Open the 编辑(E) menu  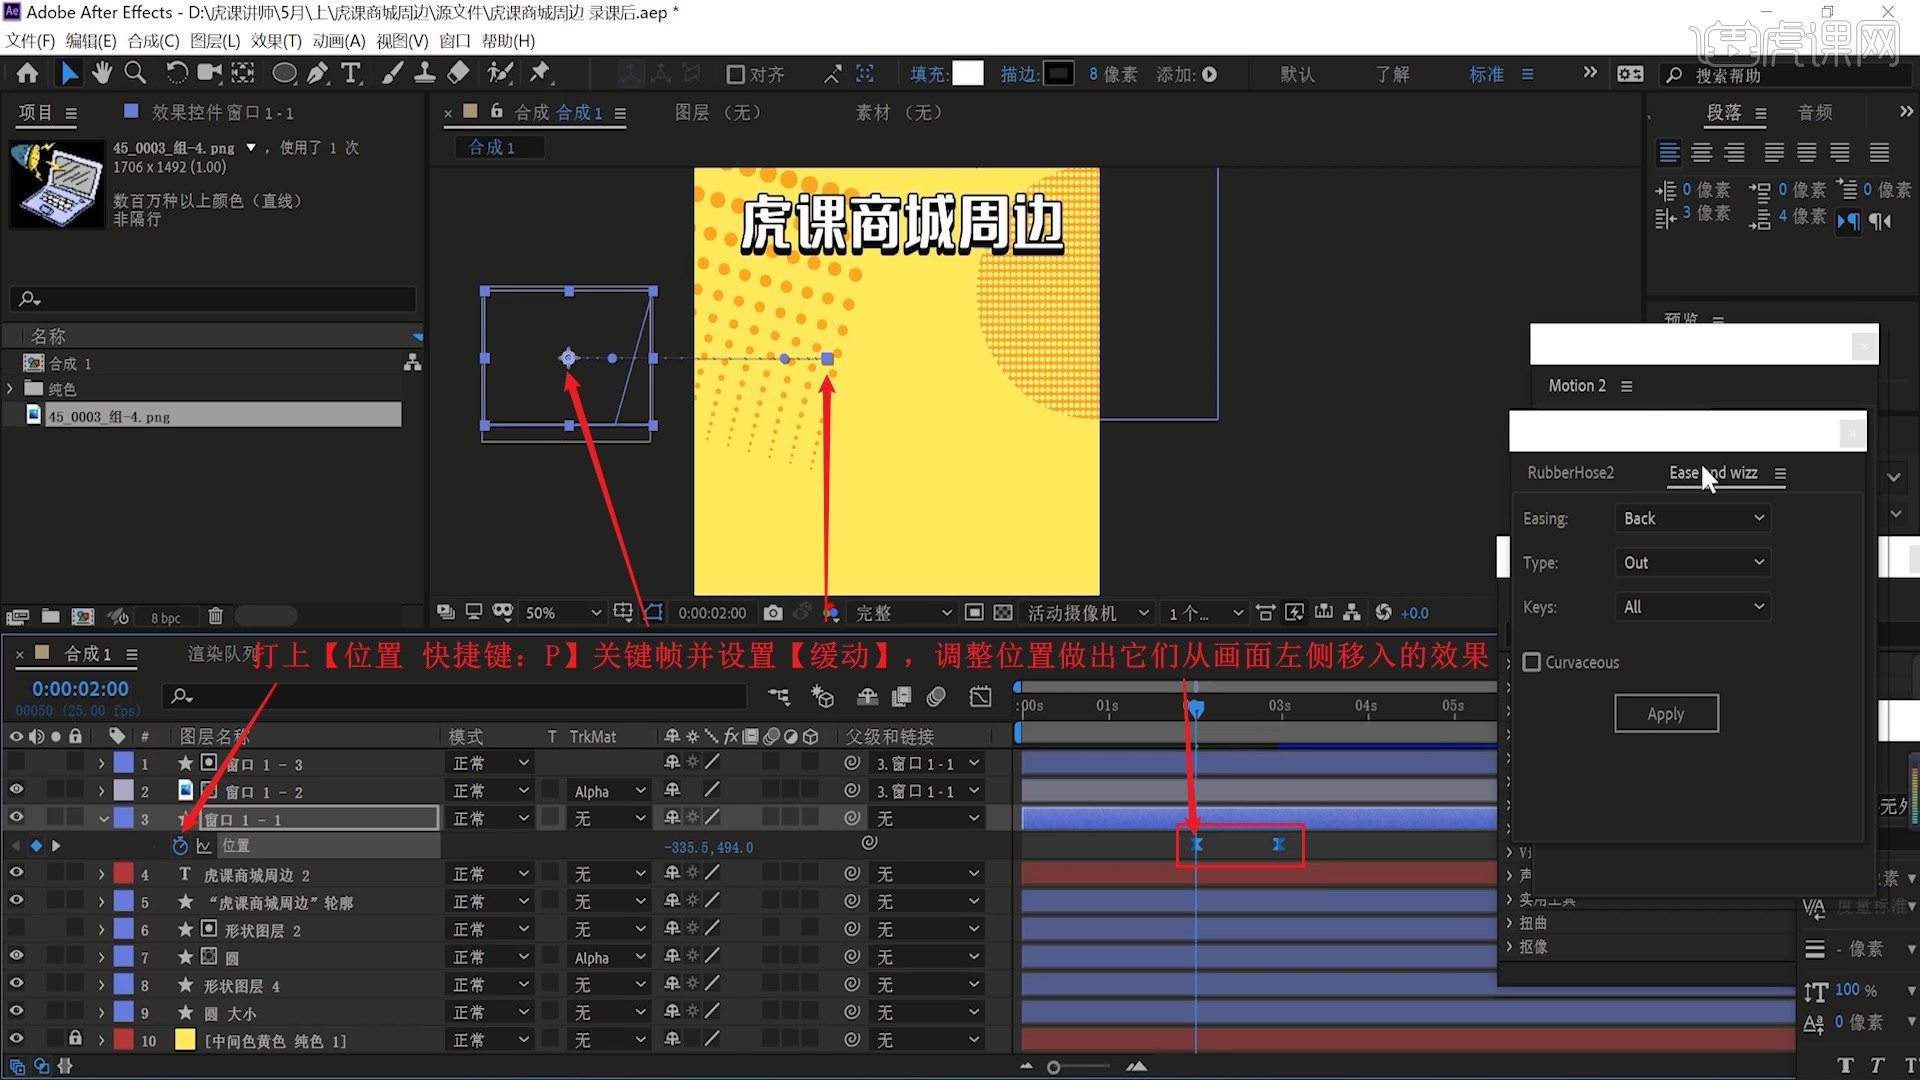click(x=91, y=41)
